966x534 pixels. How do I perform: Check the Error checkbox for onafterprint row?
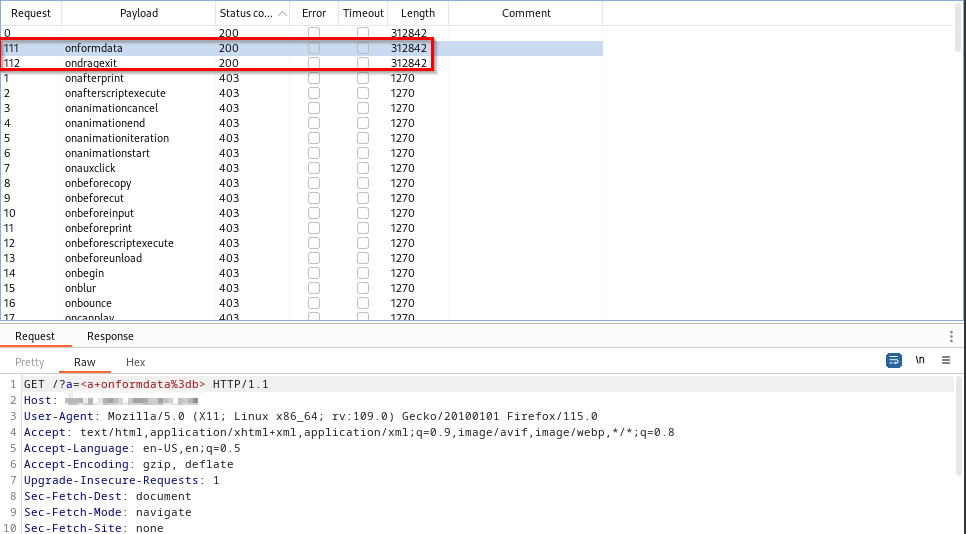click(x=314, y=78)
